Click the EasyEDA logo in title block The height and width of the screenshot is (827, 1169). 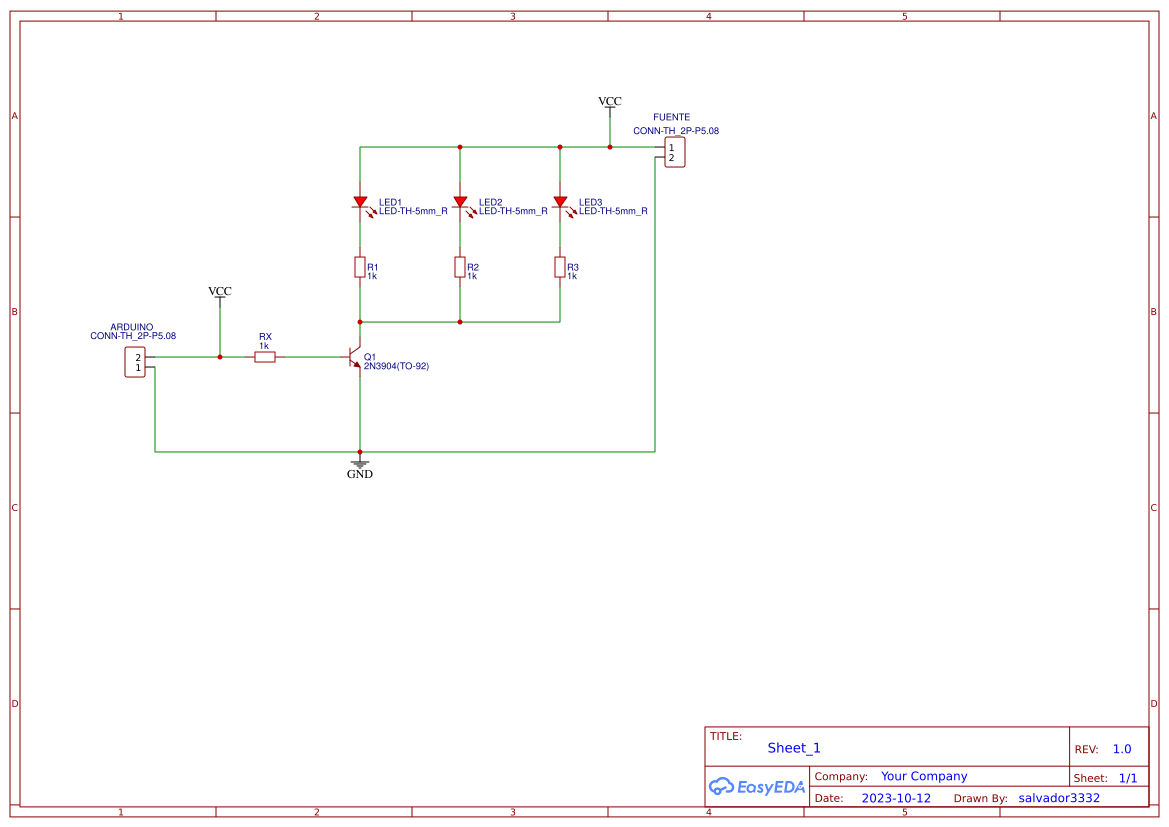(757, 787)
